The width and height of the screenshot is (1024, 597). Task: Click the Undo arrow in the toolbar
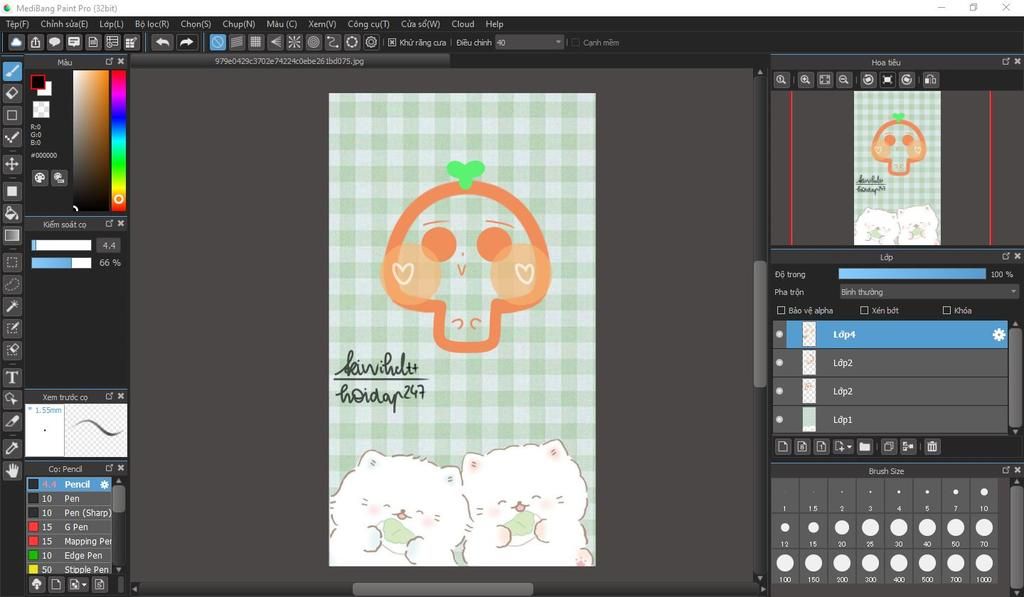[x=162, y=42]
